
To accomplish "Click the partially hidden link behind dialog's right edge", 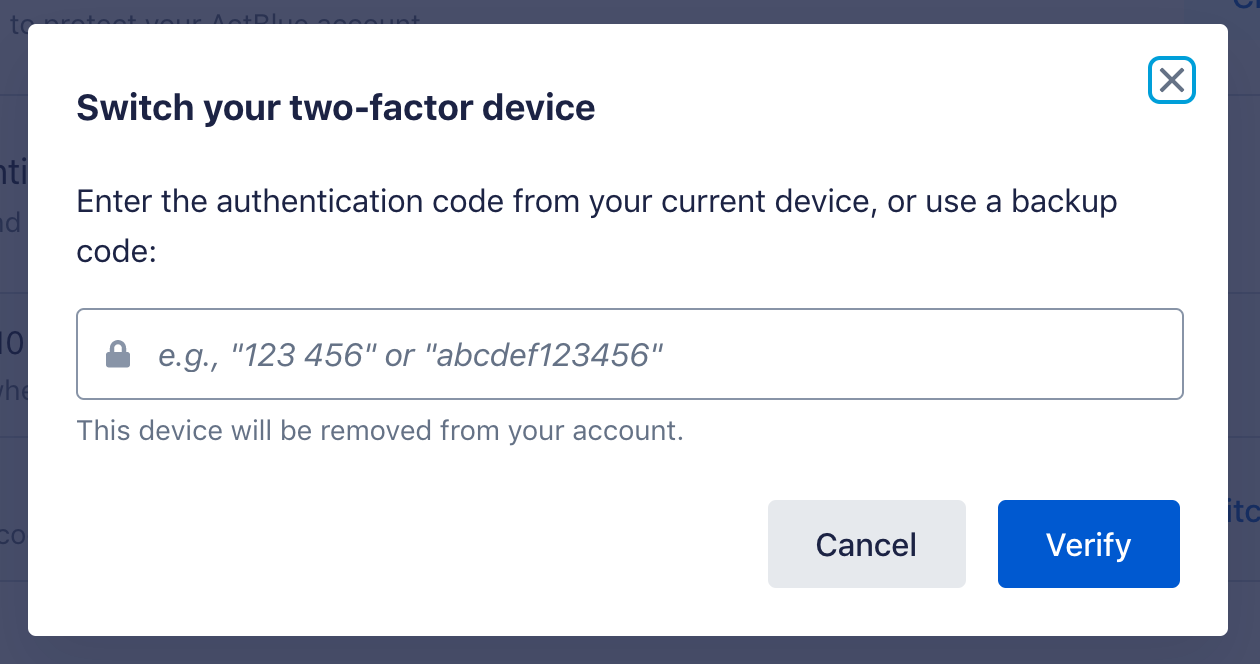I will [1243, 511].
